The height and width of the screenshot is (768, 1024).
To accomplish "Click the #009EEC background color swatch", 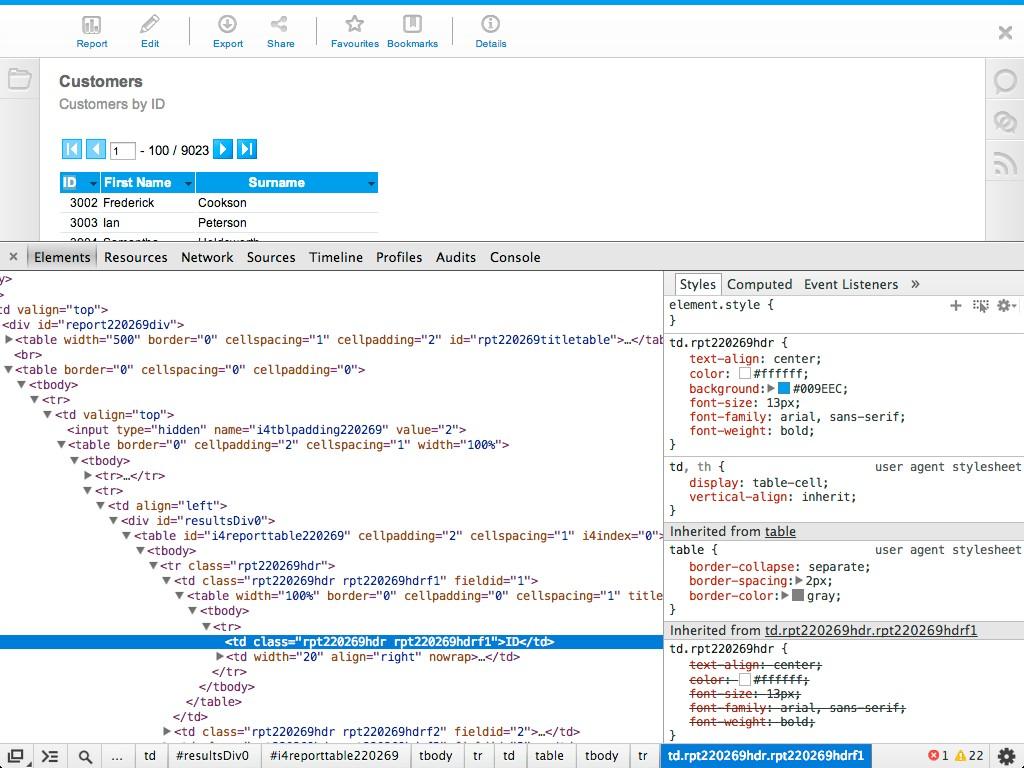I will pos(784,388).
